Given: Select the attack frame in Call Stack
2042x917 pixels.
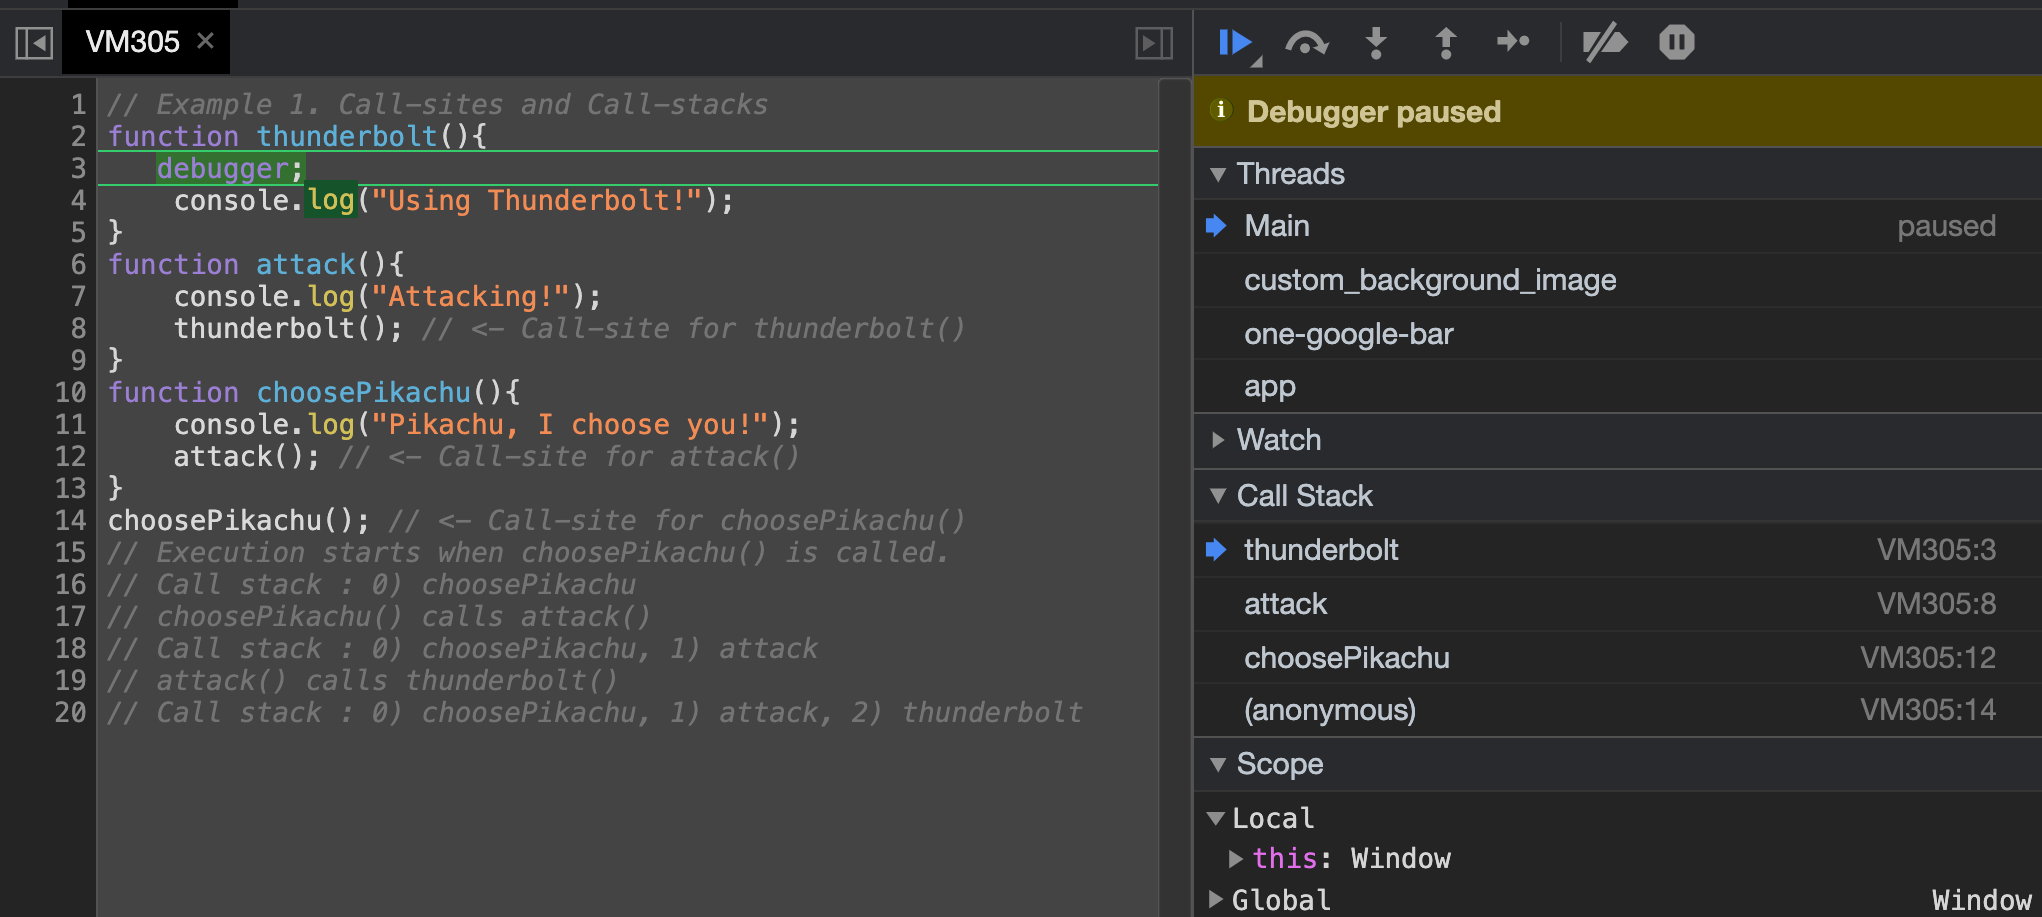Looking at the screenshot, I should (x=1285, y=603).
